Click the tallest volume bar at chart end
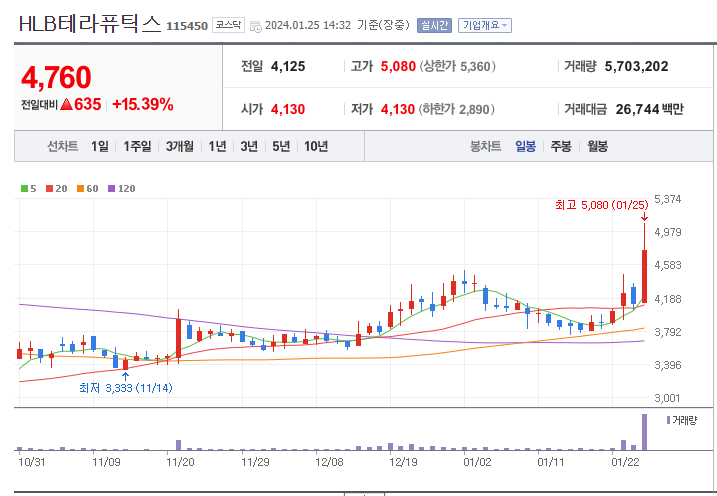Screen dimensions: 717x496 pos(644,432)
